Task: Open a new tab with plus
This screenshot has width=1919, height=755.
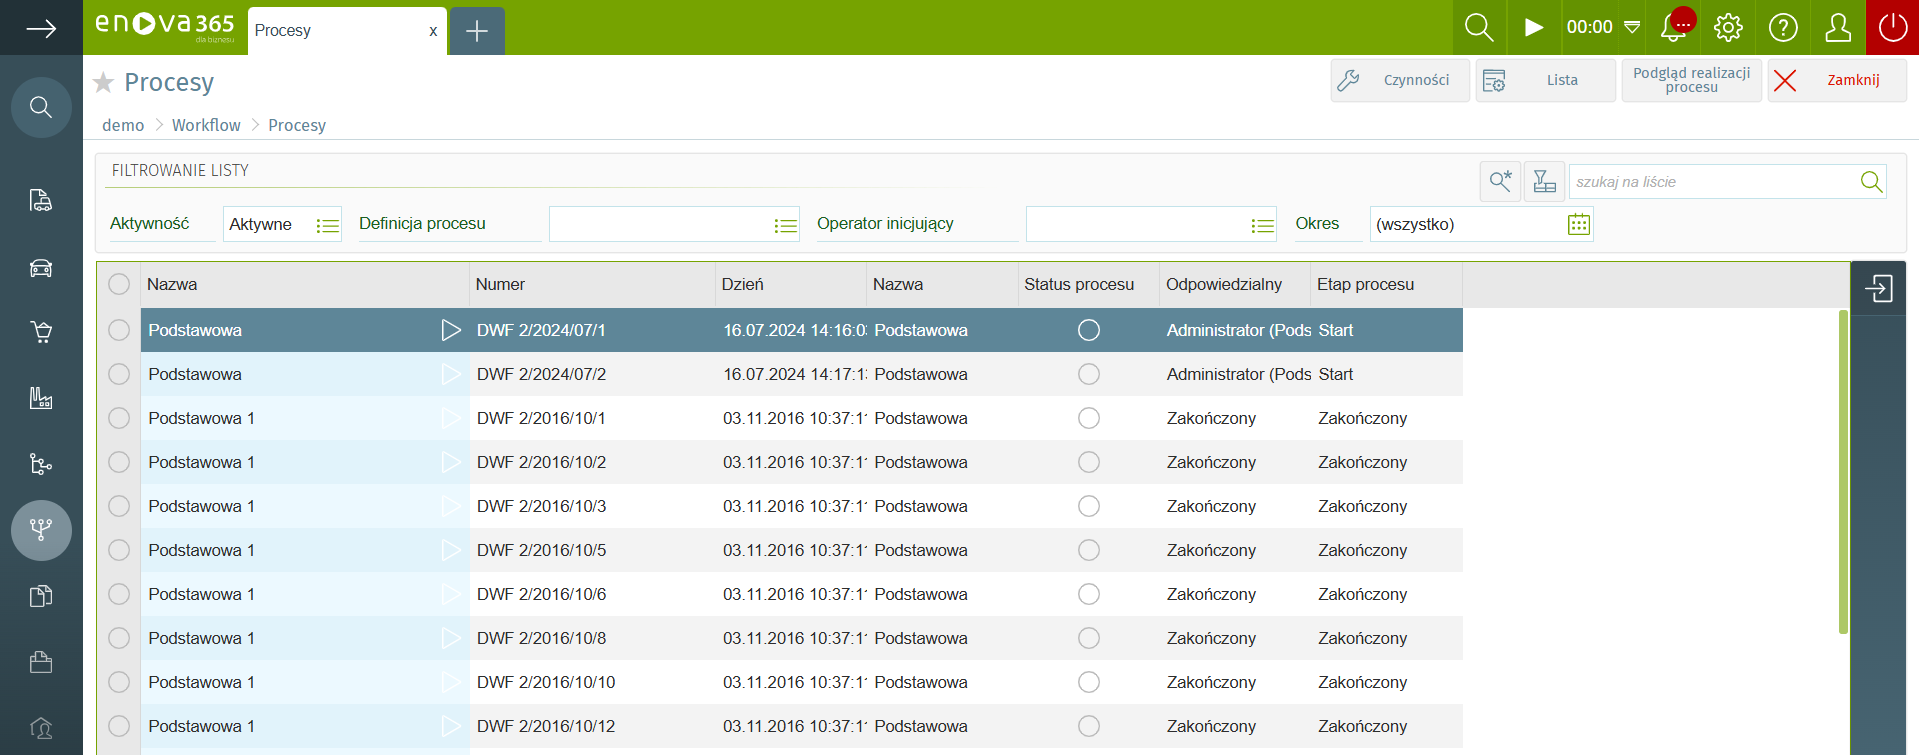Action: [x=477, y=31]
